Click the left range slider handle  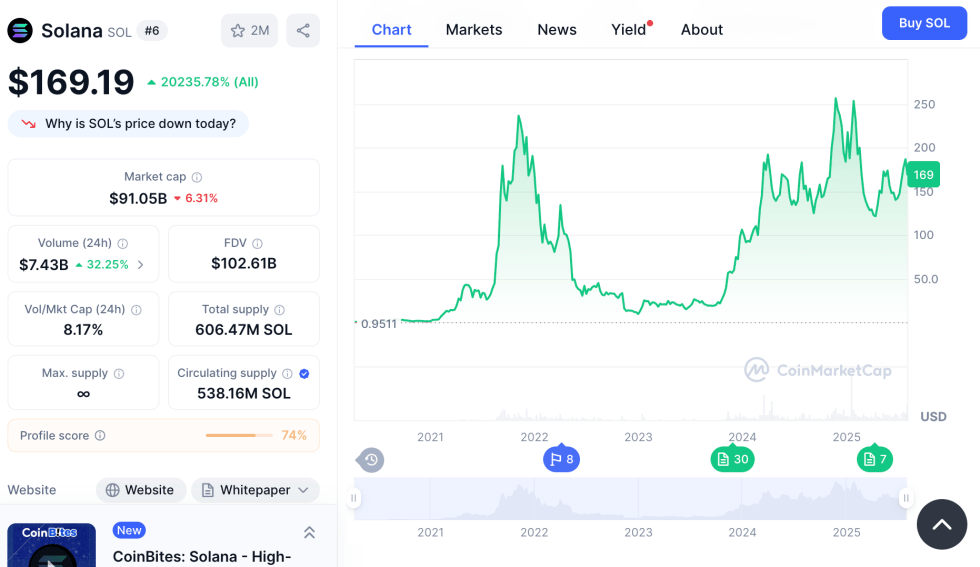(x=354, y=498)
